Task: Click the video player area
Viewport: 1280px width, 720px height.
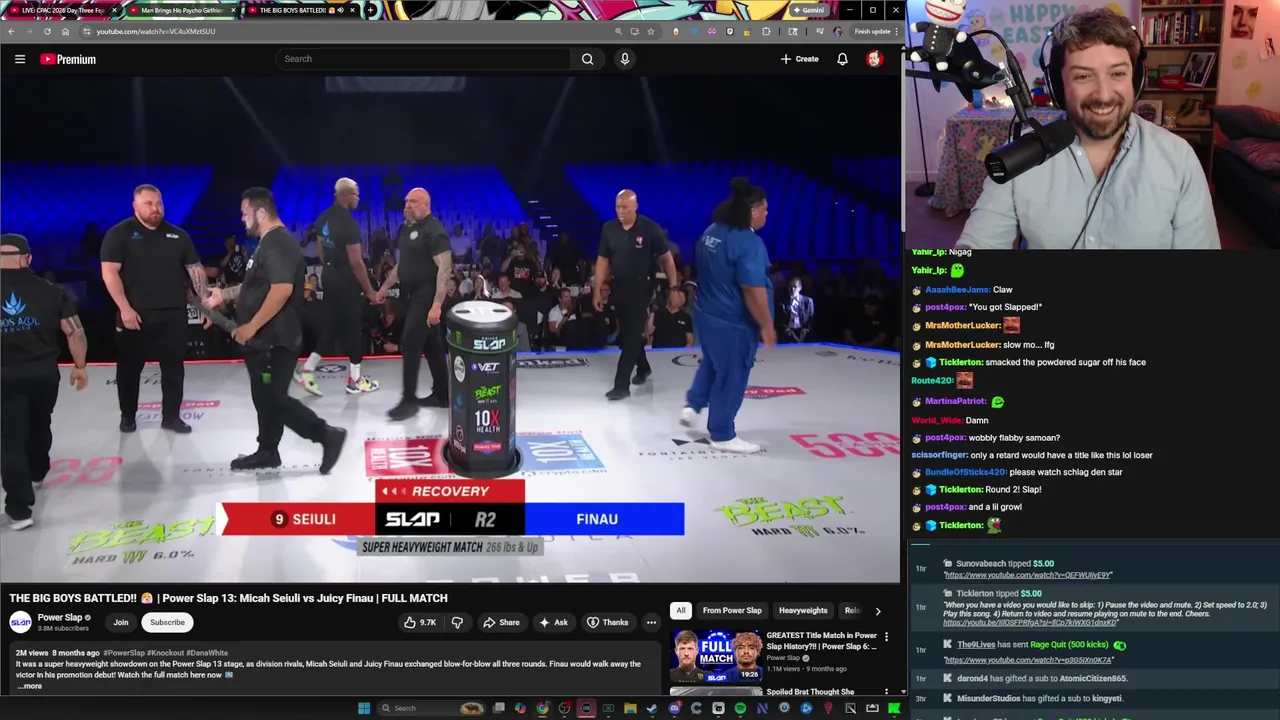Action: coord(450,330)
